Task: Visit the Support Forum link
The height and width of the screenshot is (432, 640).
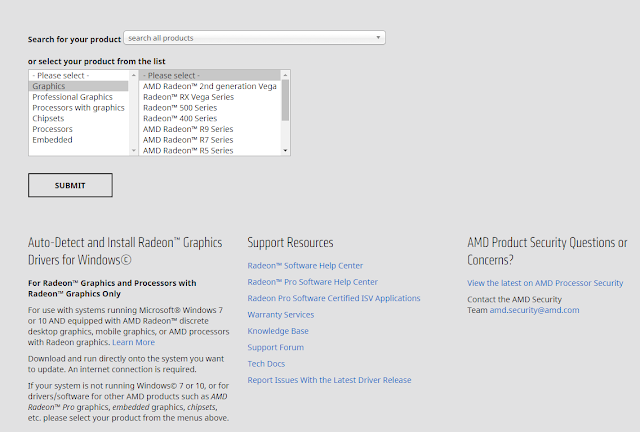Action: tap(276, 347)
